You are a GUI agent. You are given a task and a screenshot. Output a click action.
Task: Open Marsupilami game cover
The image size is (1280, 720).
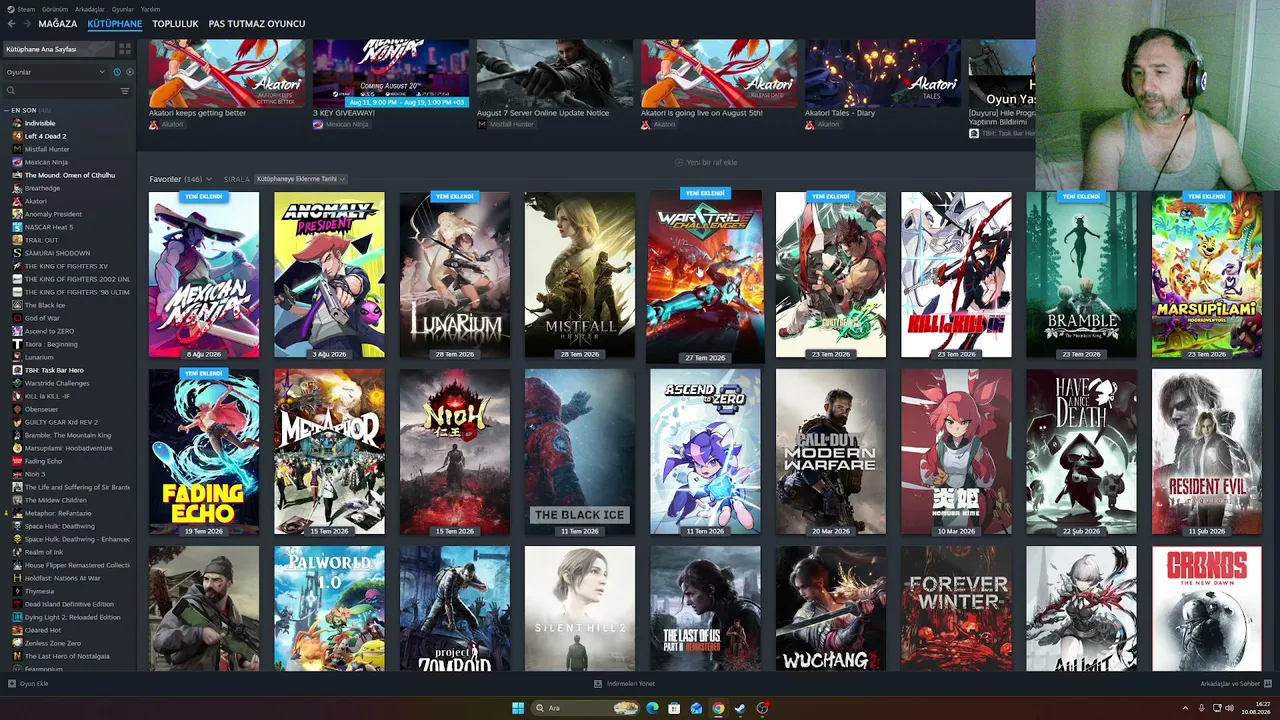pyautogui.click(x=1207, y=275)
